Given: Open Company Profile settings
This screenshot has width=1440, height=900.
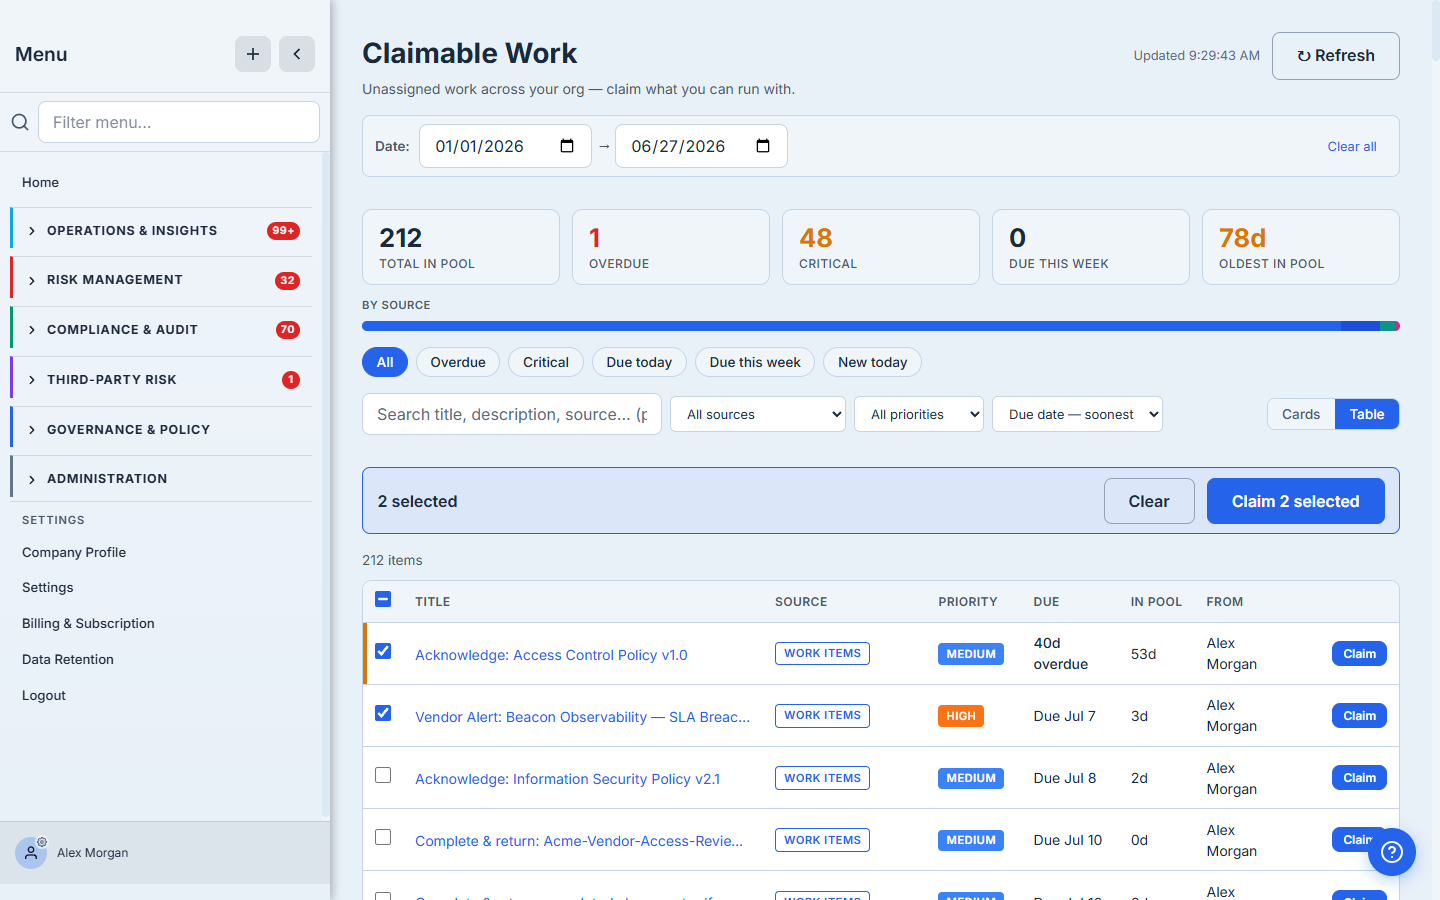Looking at the screenshot, I should (x=74, y=552).
